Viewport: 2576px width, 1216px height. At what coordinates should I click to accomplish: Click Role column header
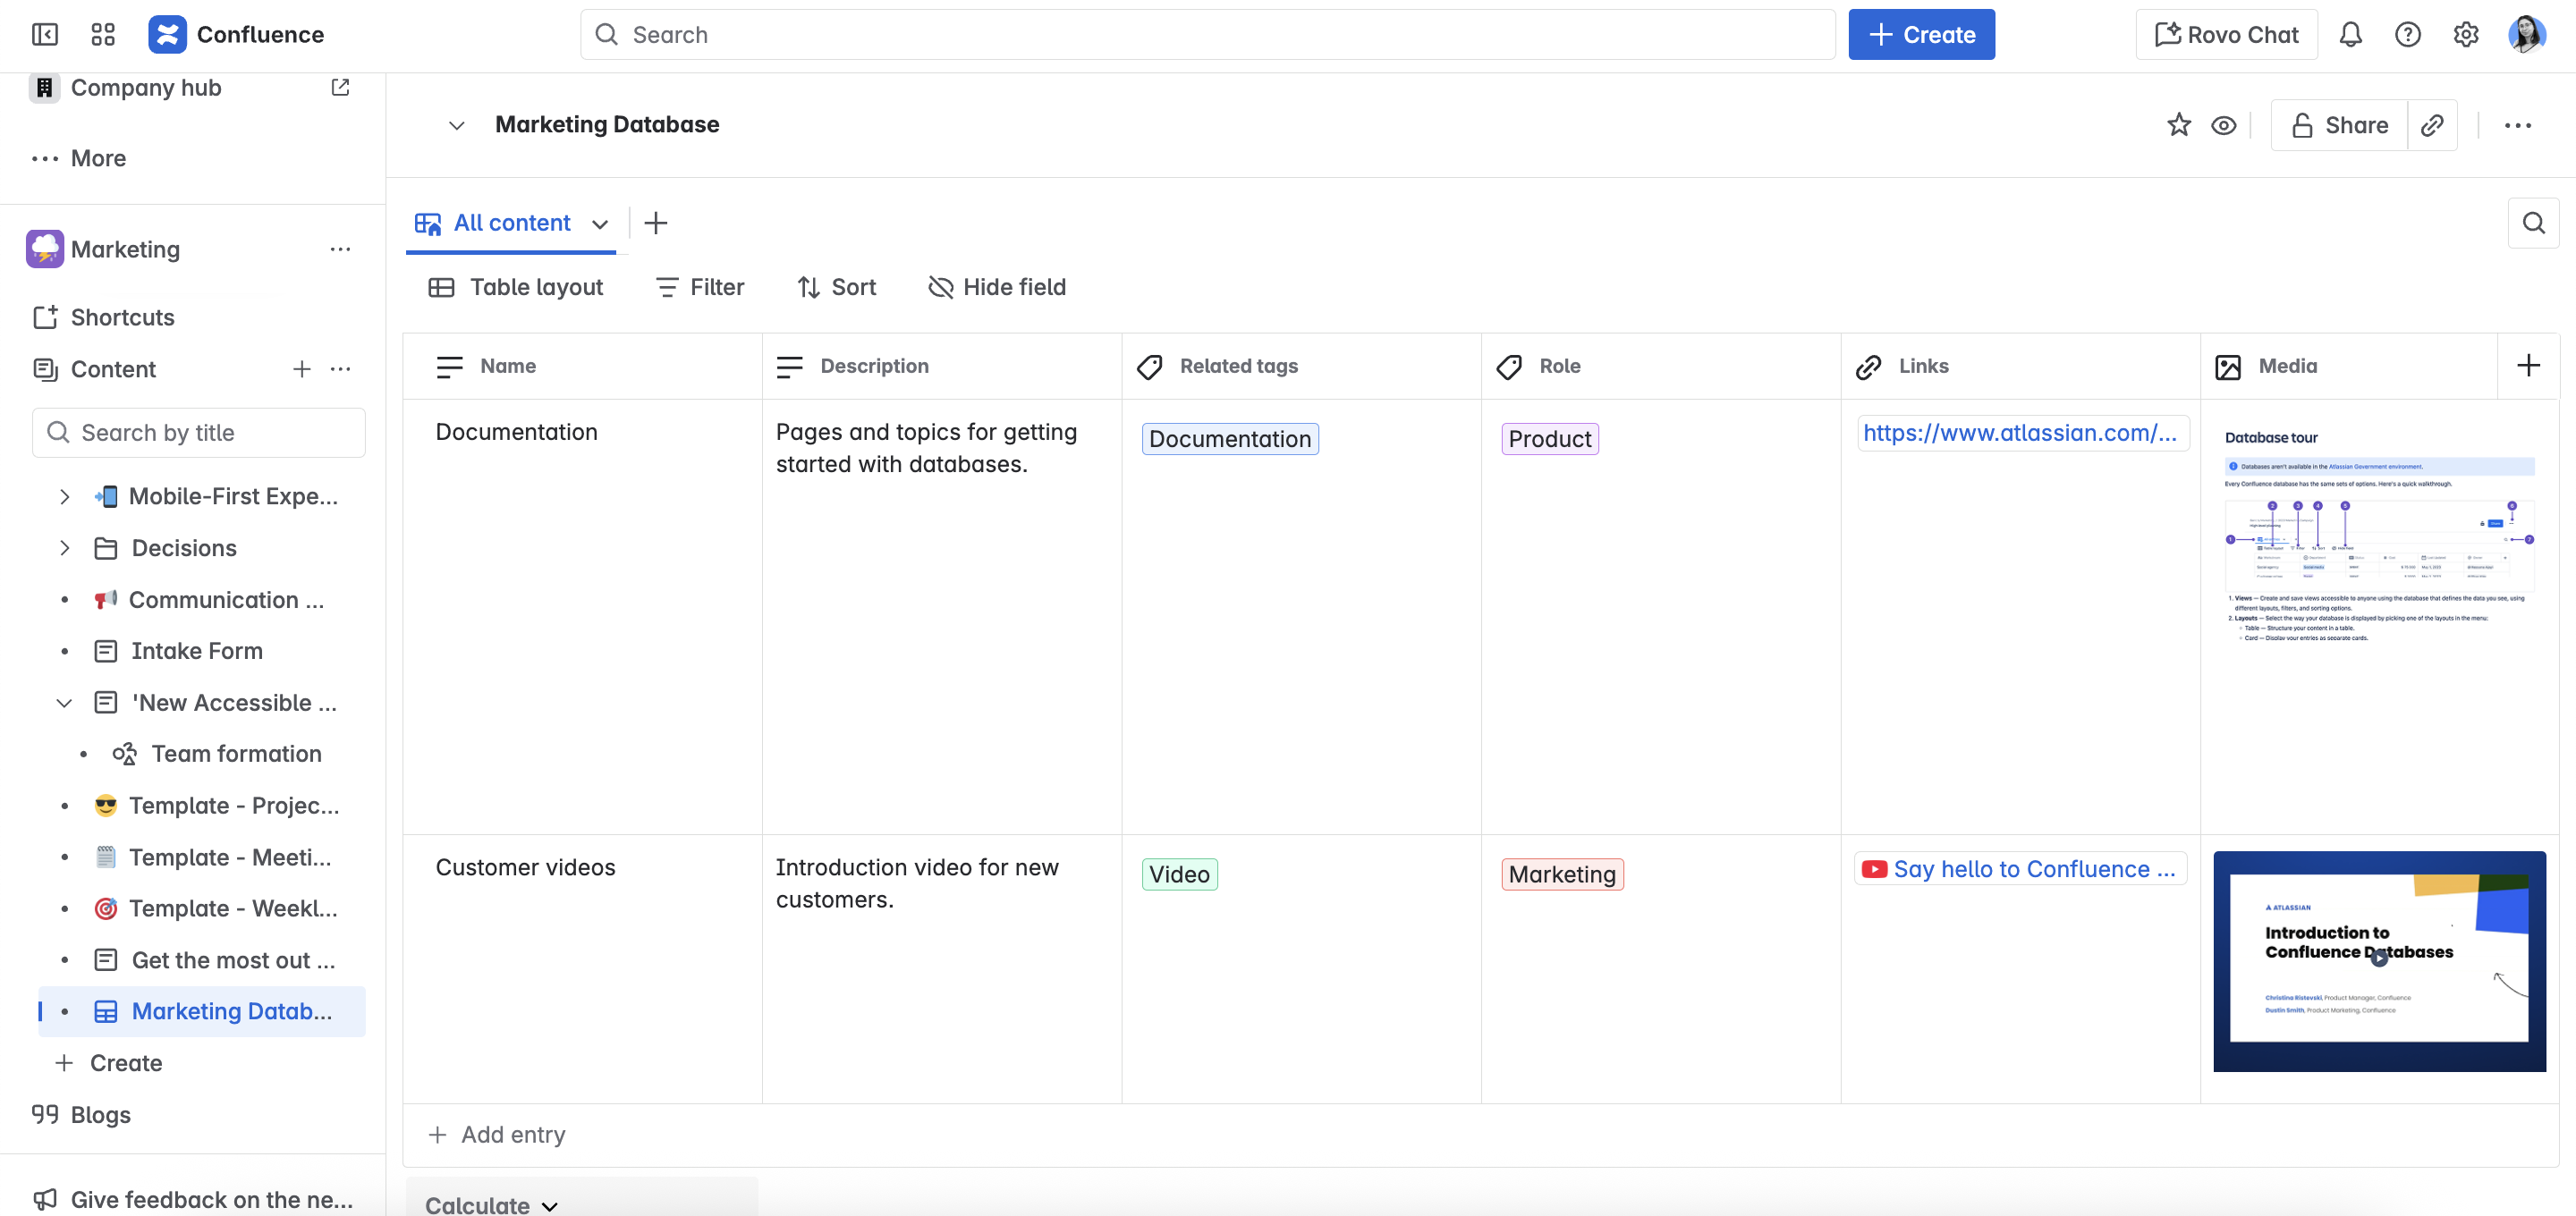coord(1661,366)
